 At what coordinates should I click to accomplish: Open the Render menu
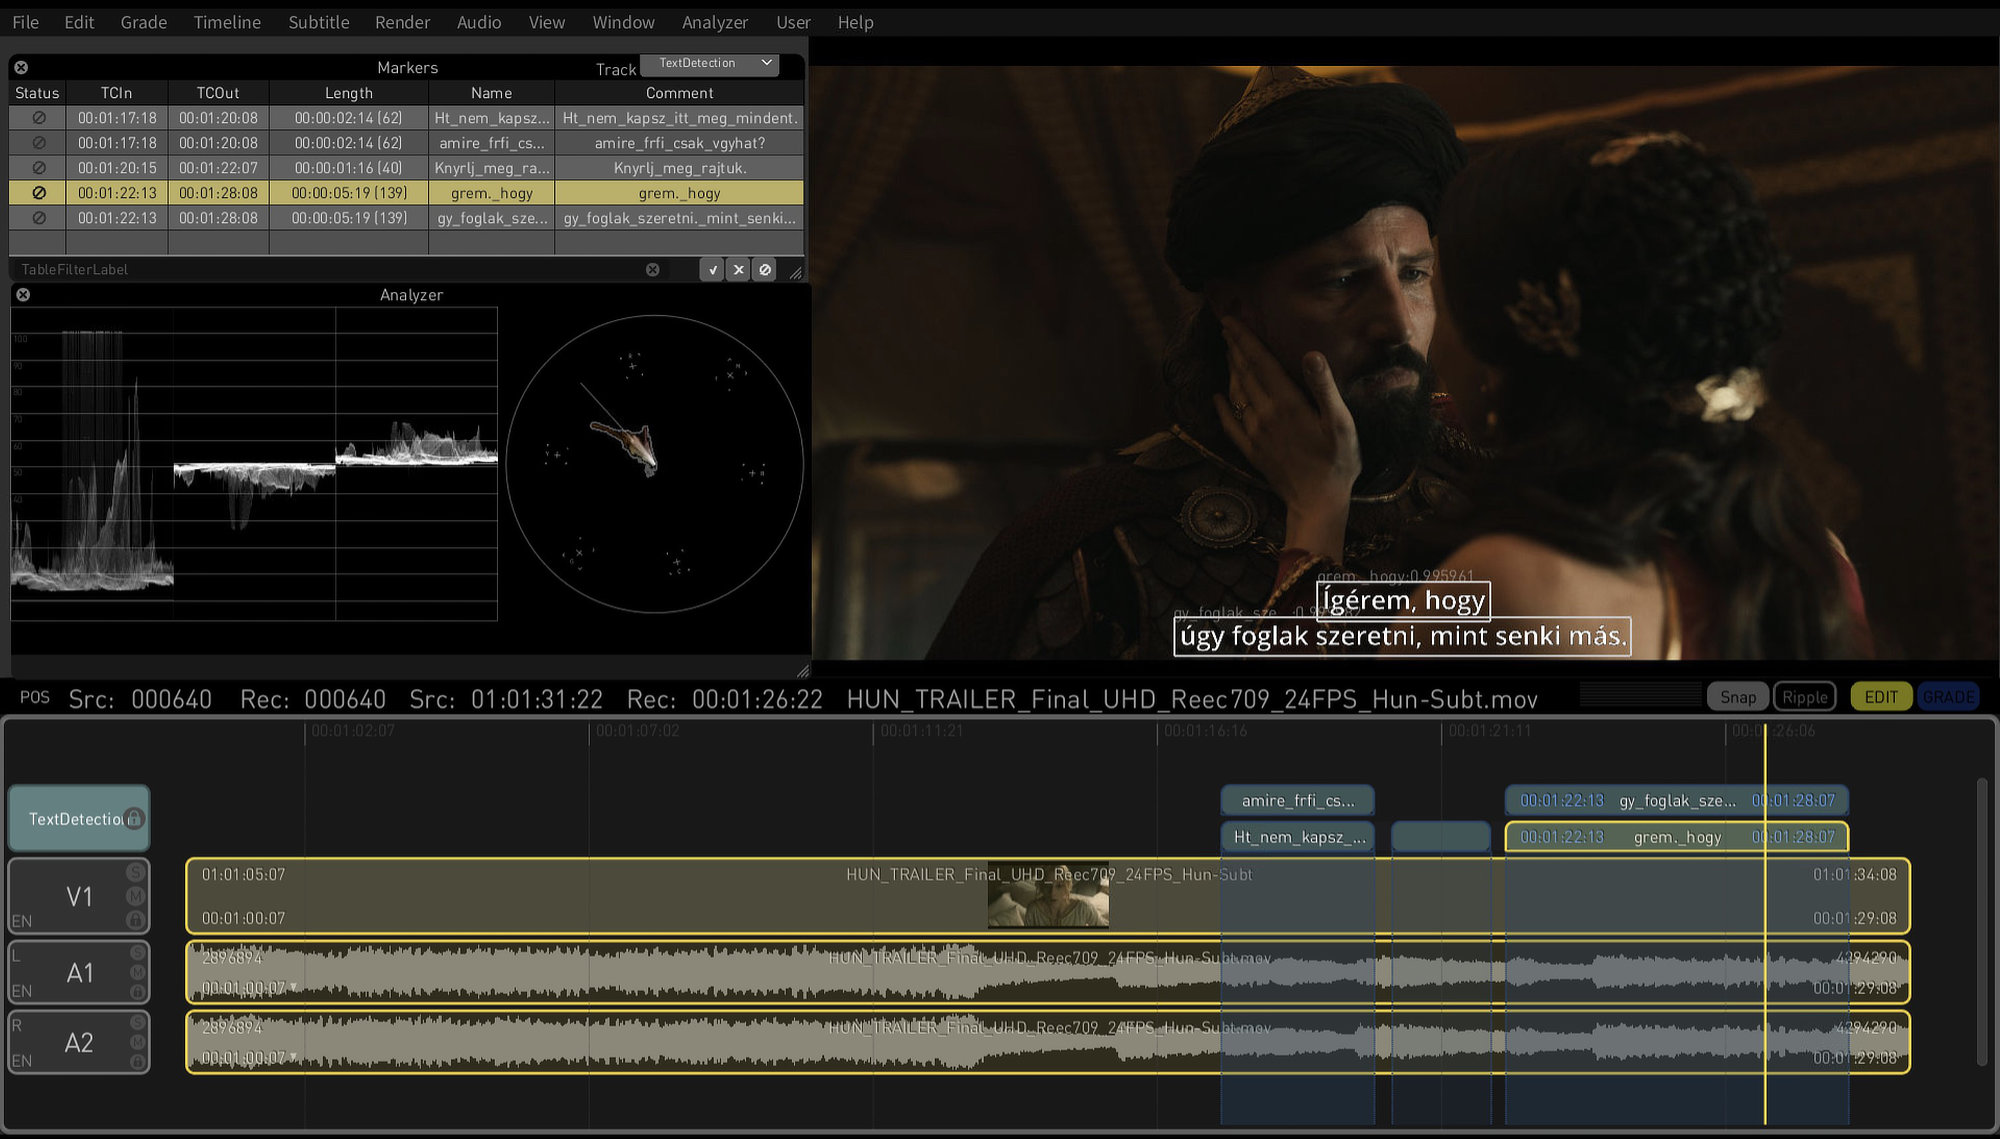pyautogui.click(x=403, y=22)
